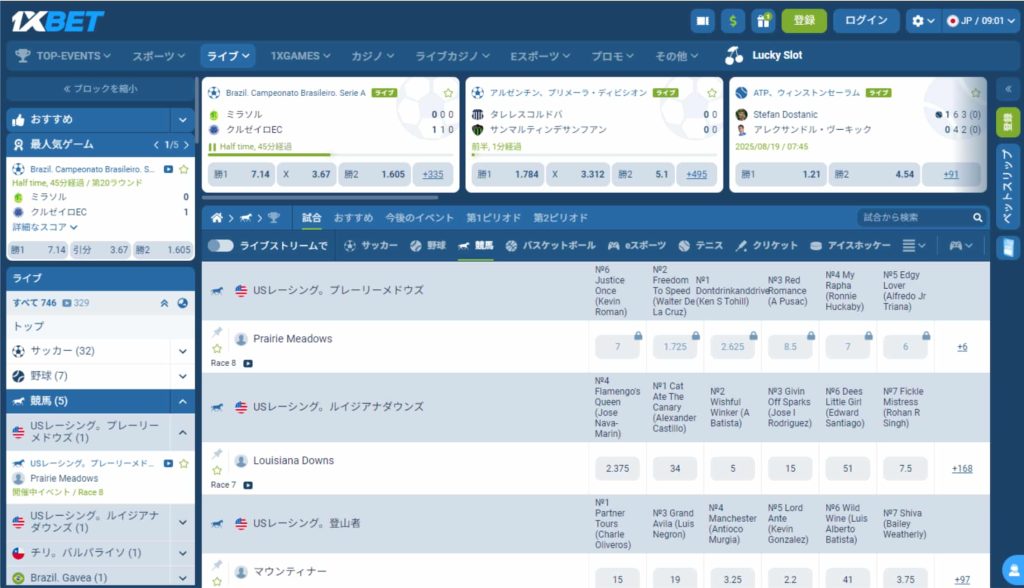Favorite the タレレスコルドバ featured card

point(712,93)
